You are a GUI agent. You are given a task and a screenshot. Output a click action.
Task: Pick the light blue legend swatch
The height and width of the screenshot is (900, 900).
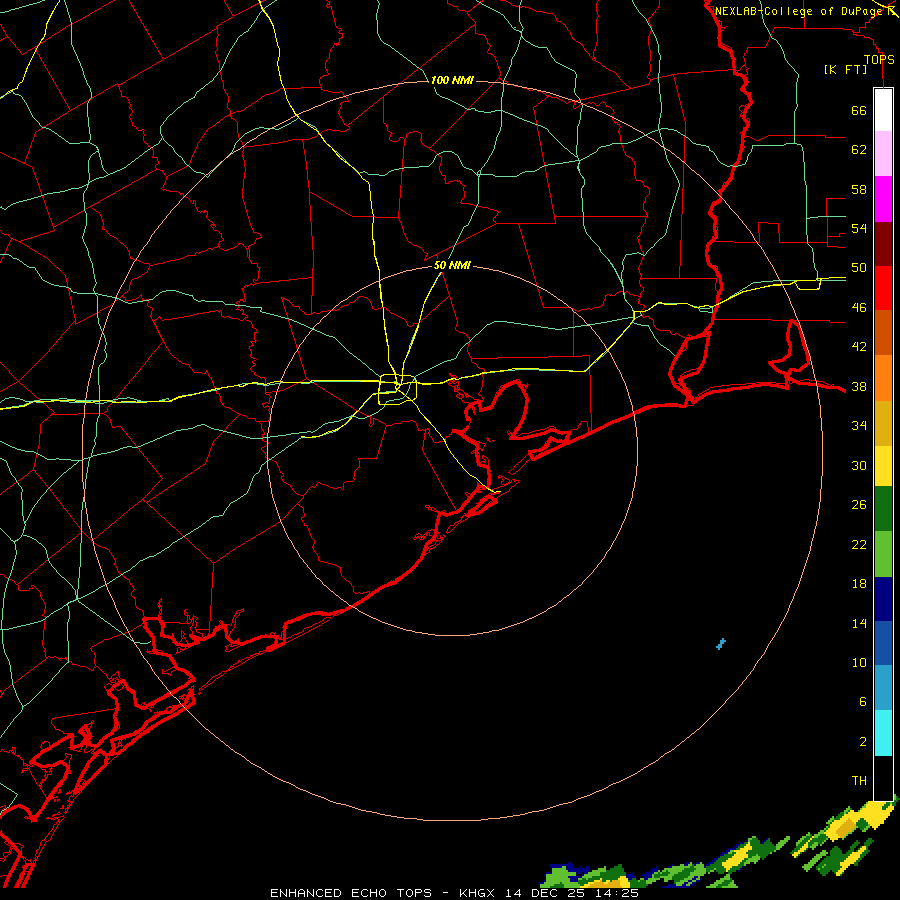coord(883,688)
